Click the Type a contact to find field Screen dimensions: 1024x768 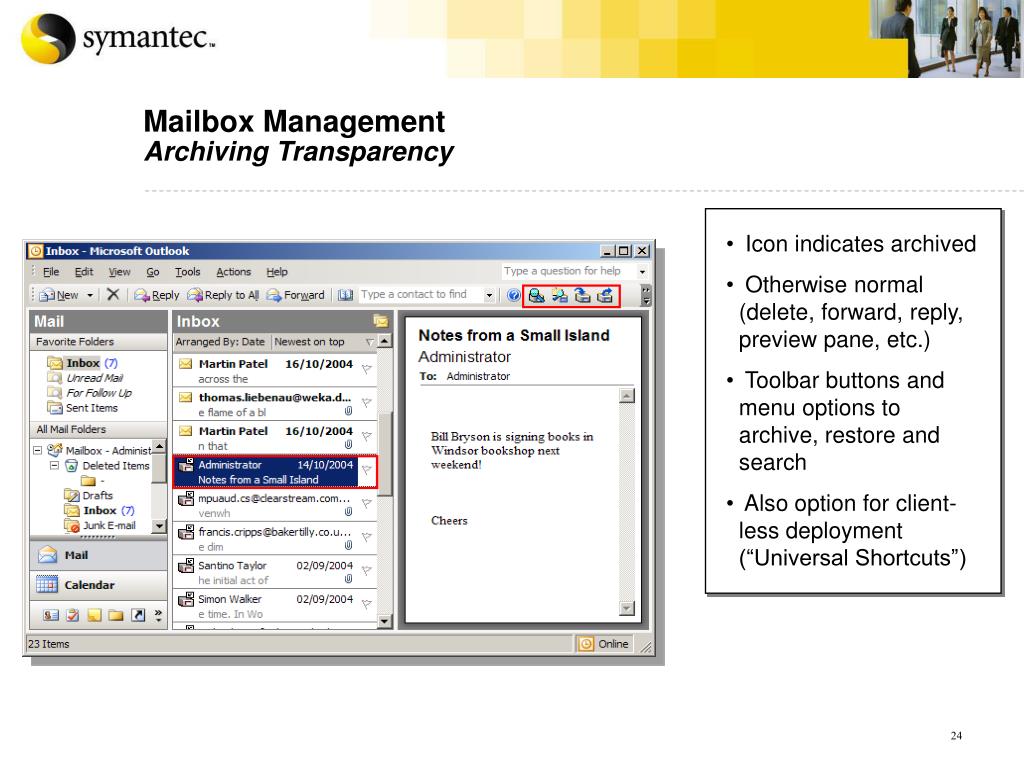(421, 295)
